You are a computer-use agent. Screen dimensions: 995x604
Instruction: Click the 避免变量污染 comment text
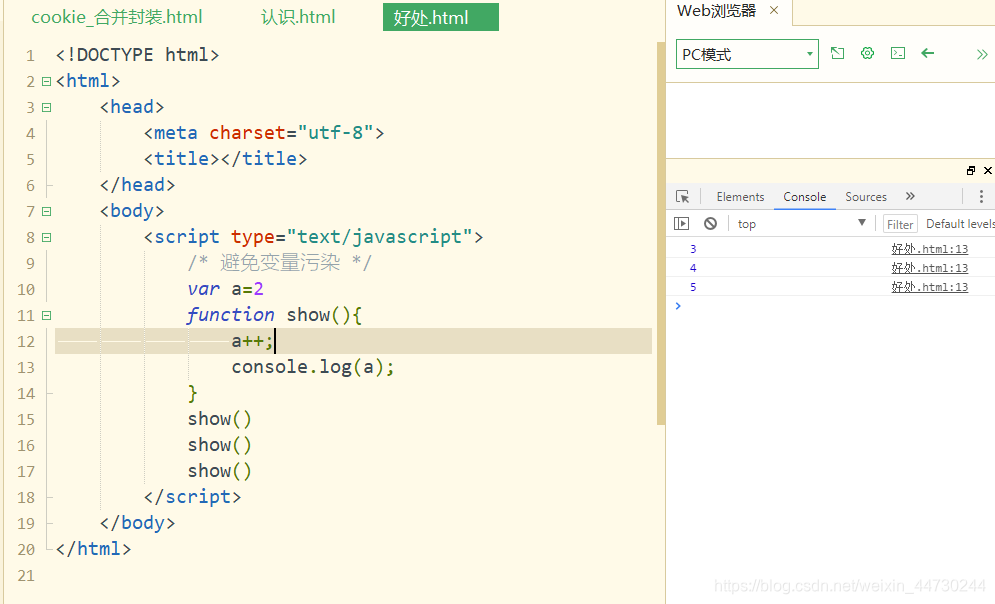click(x=280, y=263)
